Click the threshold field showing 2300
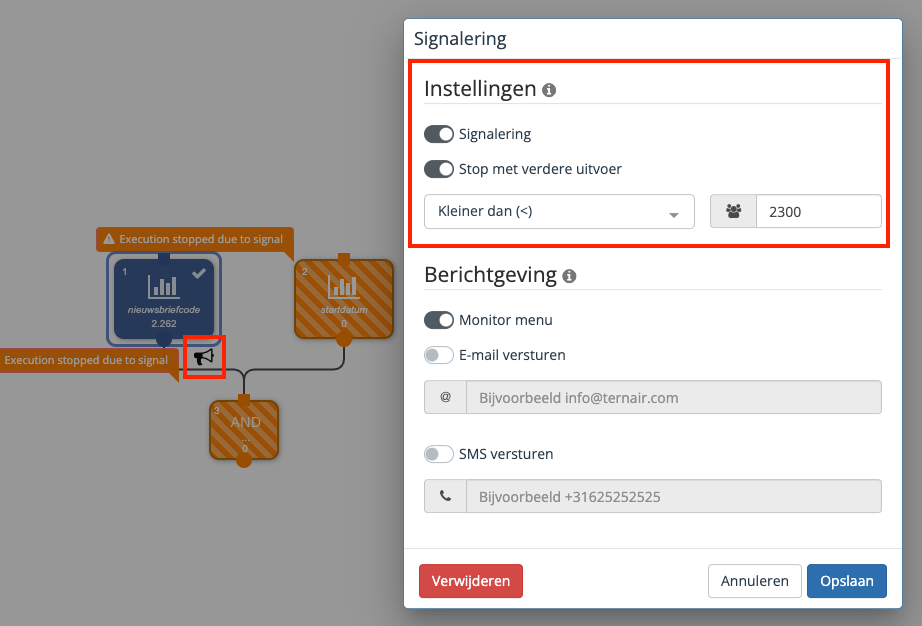Screen dimensions: 922x626 [818, 212]
